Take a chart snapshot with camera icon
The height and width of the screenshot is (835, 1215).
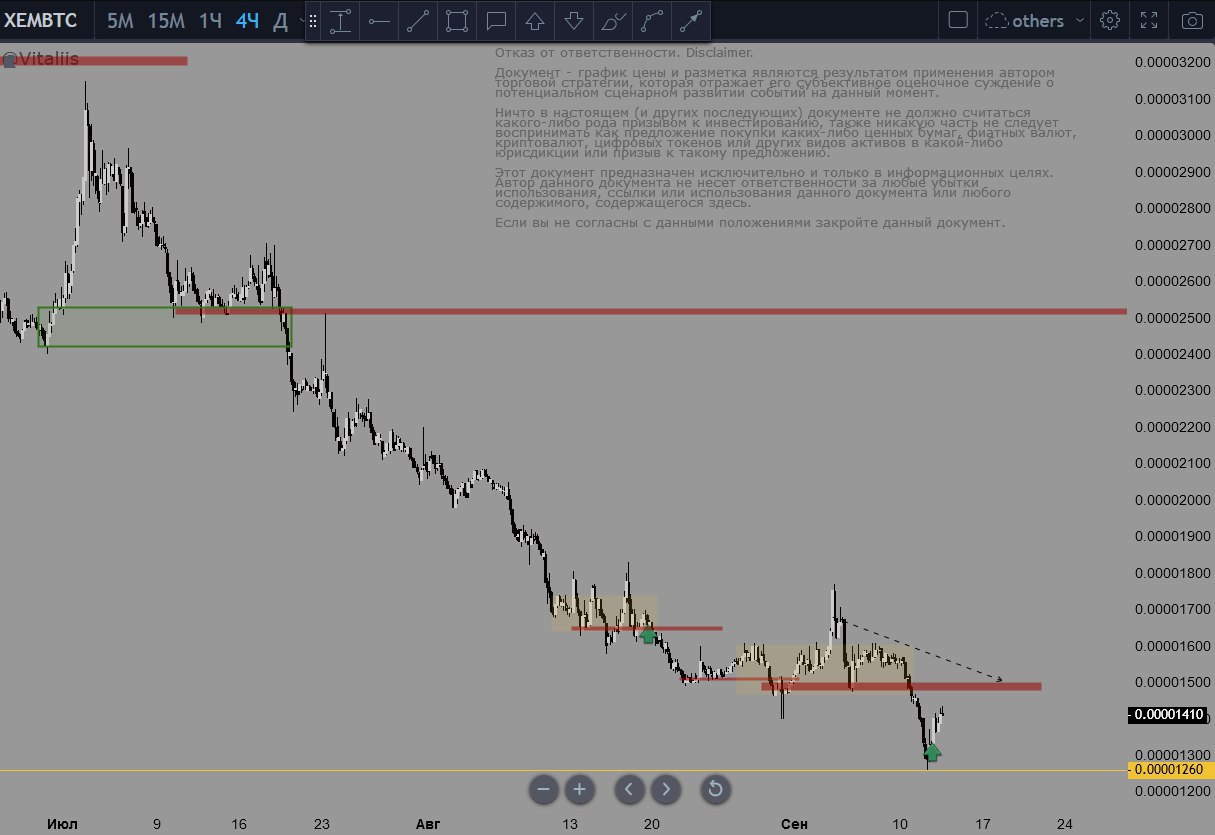[1191, 20]
